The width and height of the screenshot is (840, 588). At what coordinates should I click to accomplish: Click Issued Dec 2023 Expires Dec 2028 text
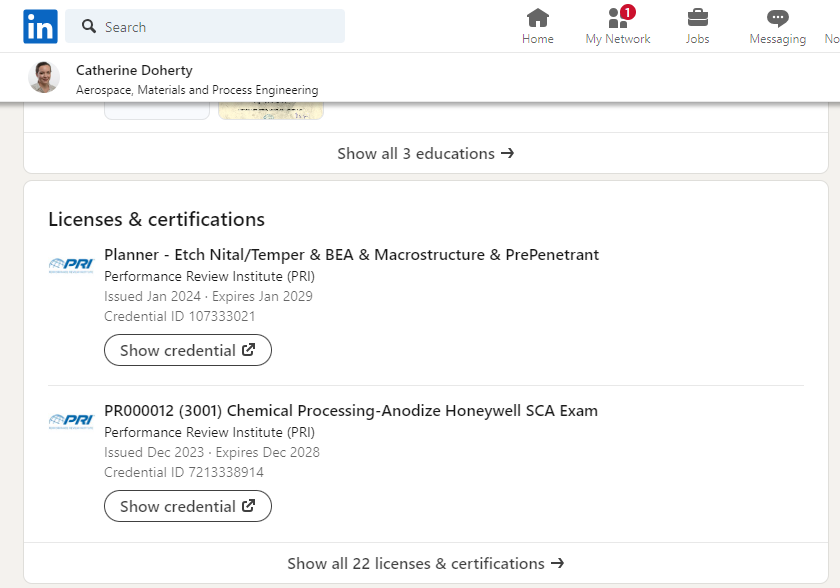[212, 452]
